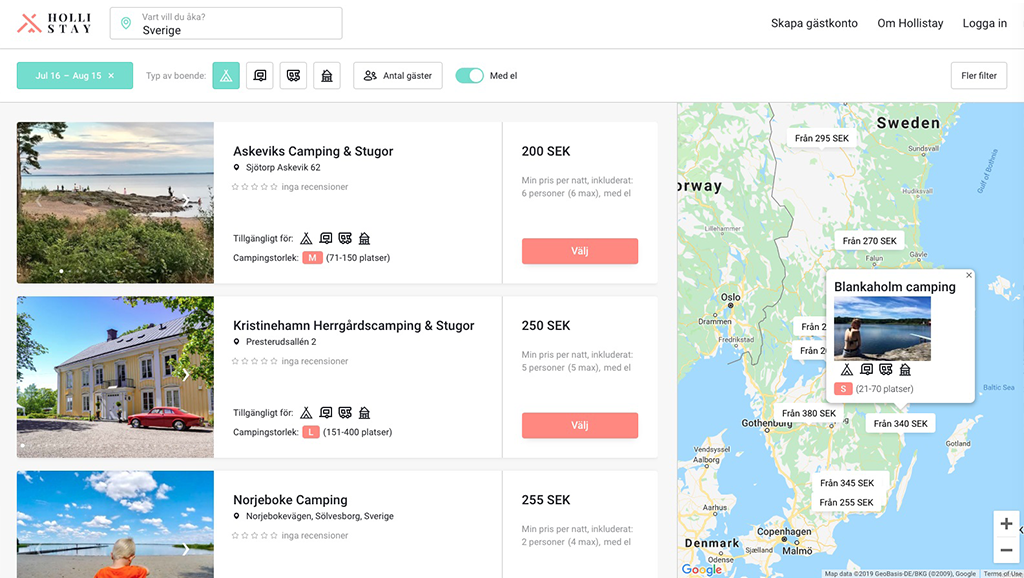Select the 'Från 270 SEK' map marker
The height and width of the screenshot is (578, 1024).
pyautogui.click(x=869, y=241)
